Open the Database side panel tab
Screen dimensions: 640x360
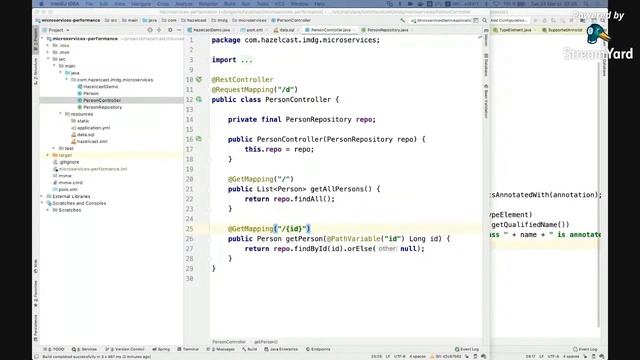[486, 65]
